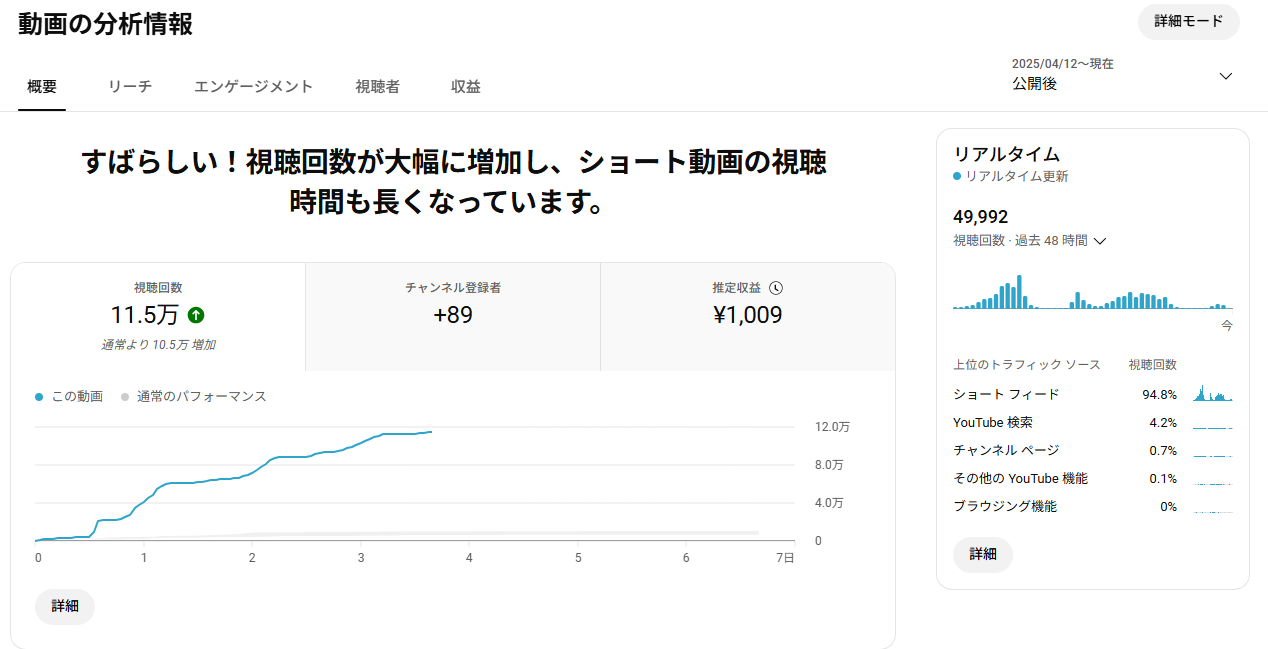Open the 収益 tab
Viewport: 1268px width, 649px height.
(466, 87)
